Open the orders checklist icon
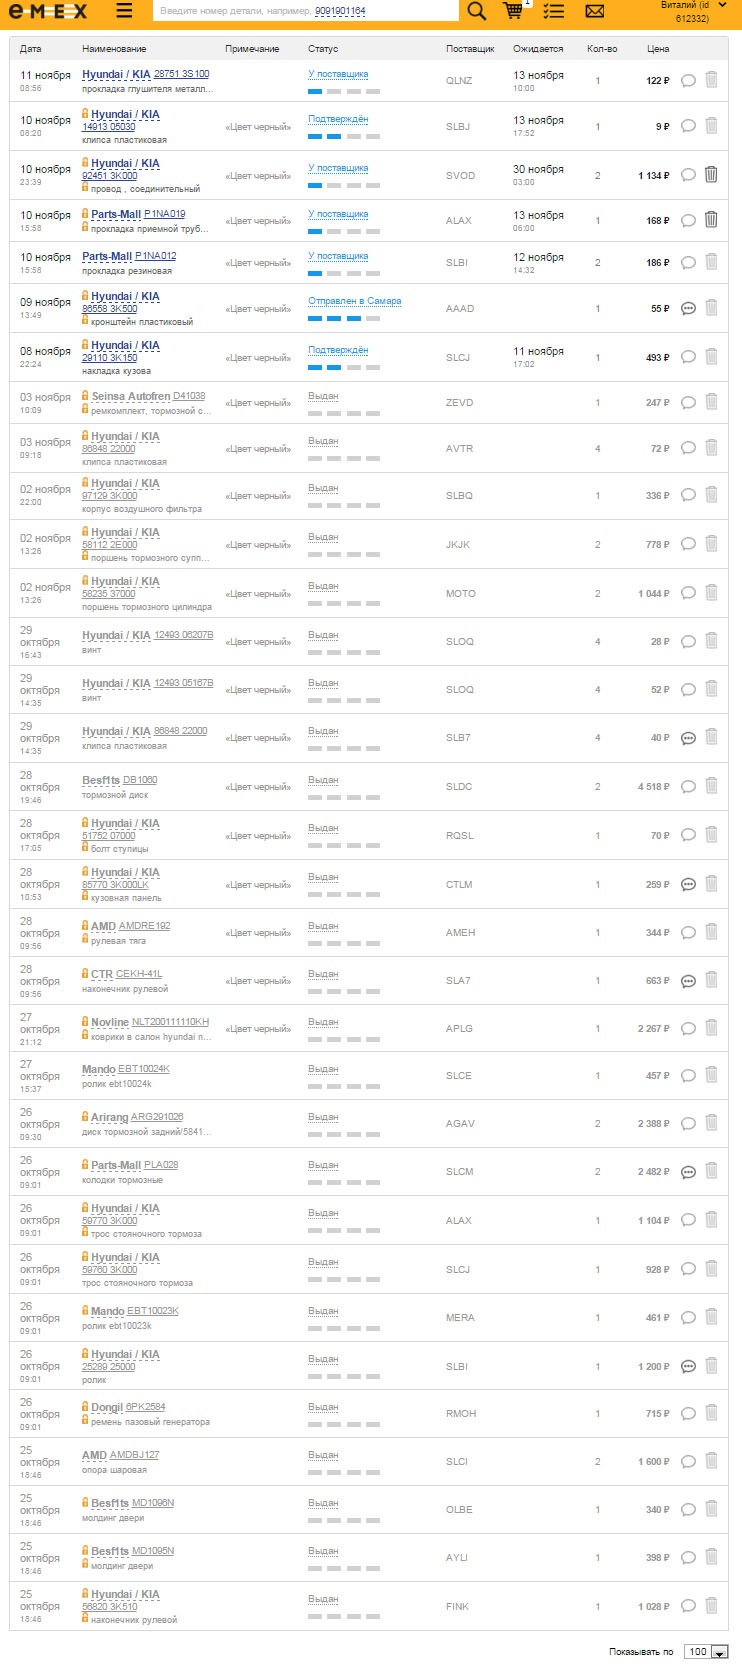The image size is (742, 1679). (x=553, y=11)
